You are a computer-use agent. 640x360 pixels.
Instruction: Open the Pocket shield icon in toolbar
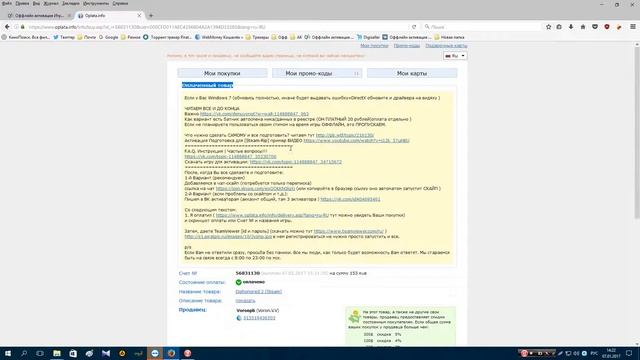coord(595,27)
